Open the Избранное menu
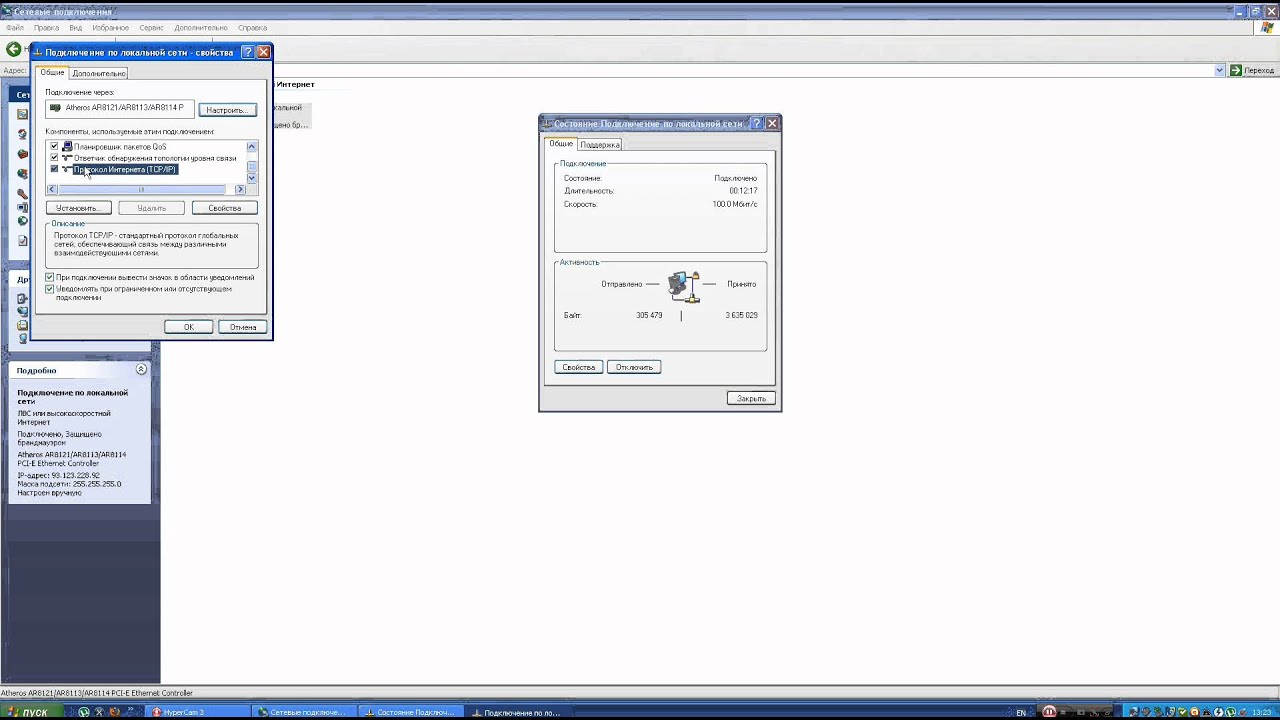Image resolution: width=1280 pixels, height=720 pixels. (x=110, y=28)
